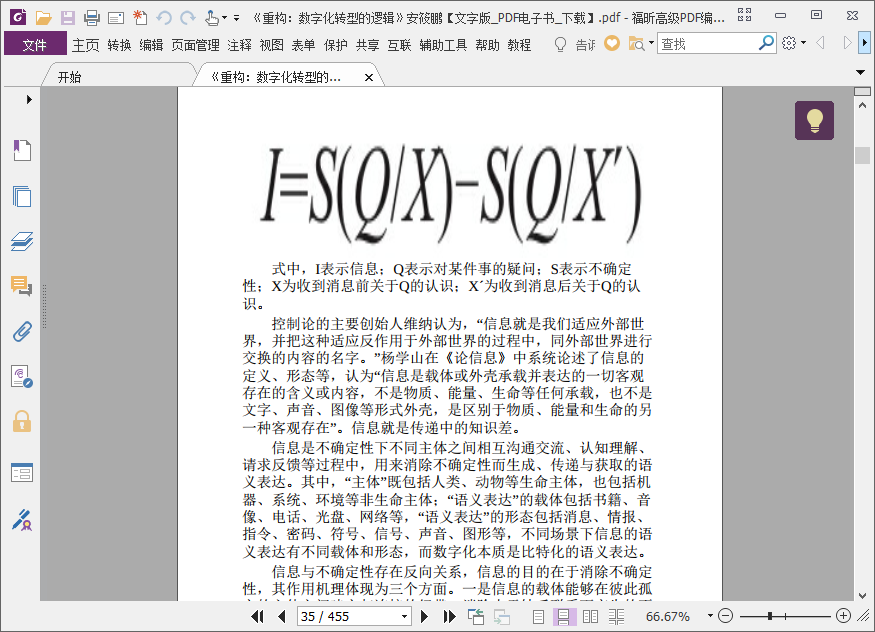The height and width of the screenshot is (632, 875).
Task: Open the search settings gear icon
Action: tap(789, 43)
